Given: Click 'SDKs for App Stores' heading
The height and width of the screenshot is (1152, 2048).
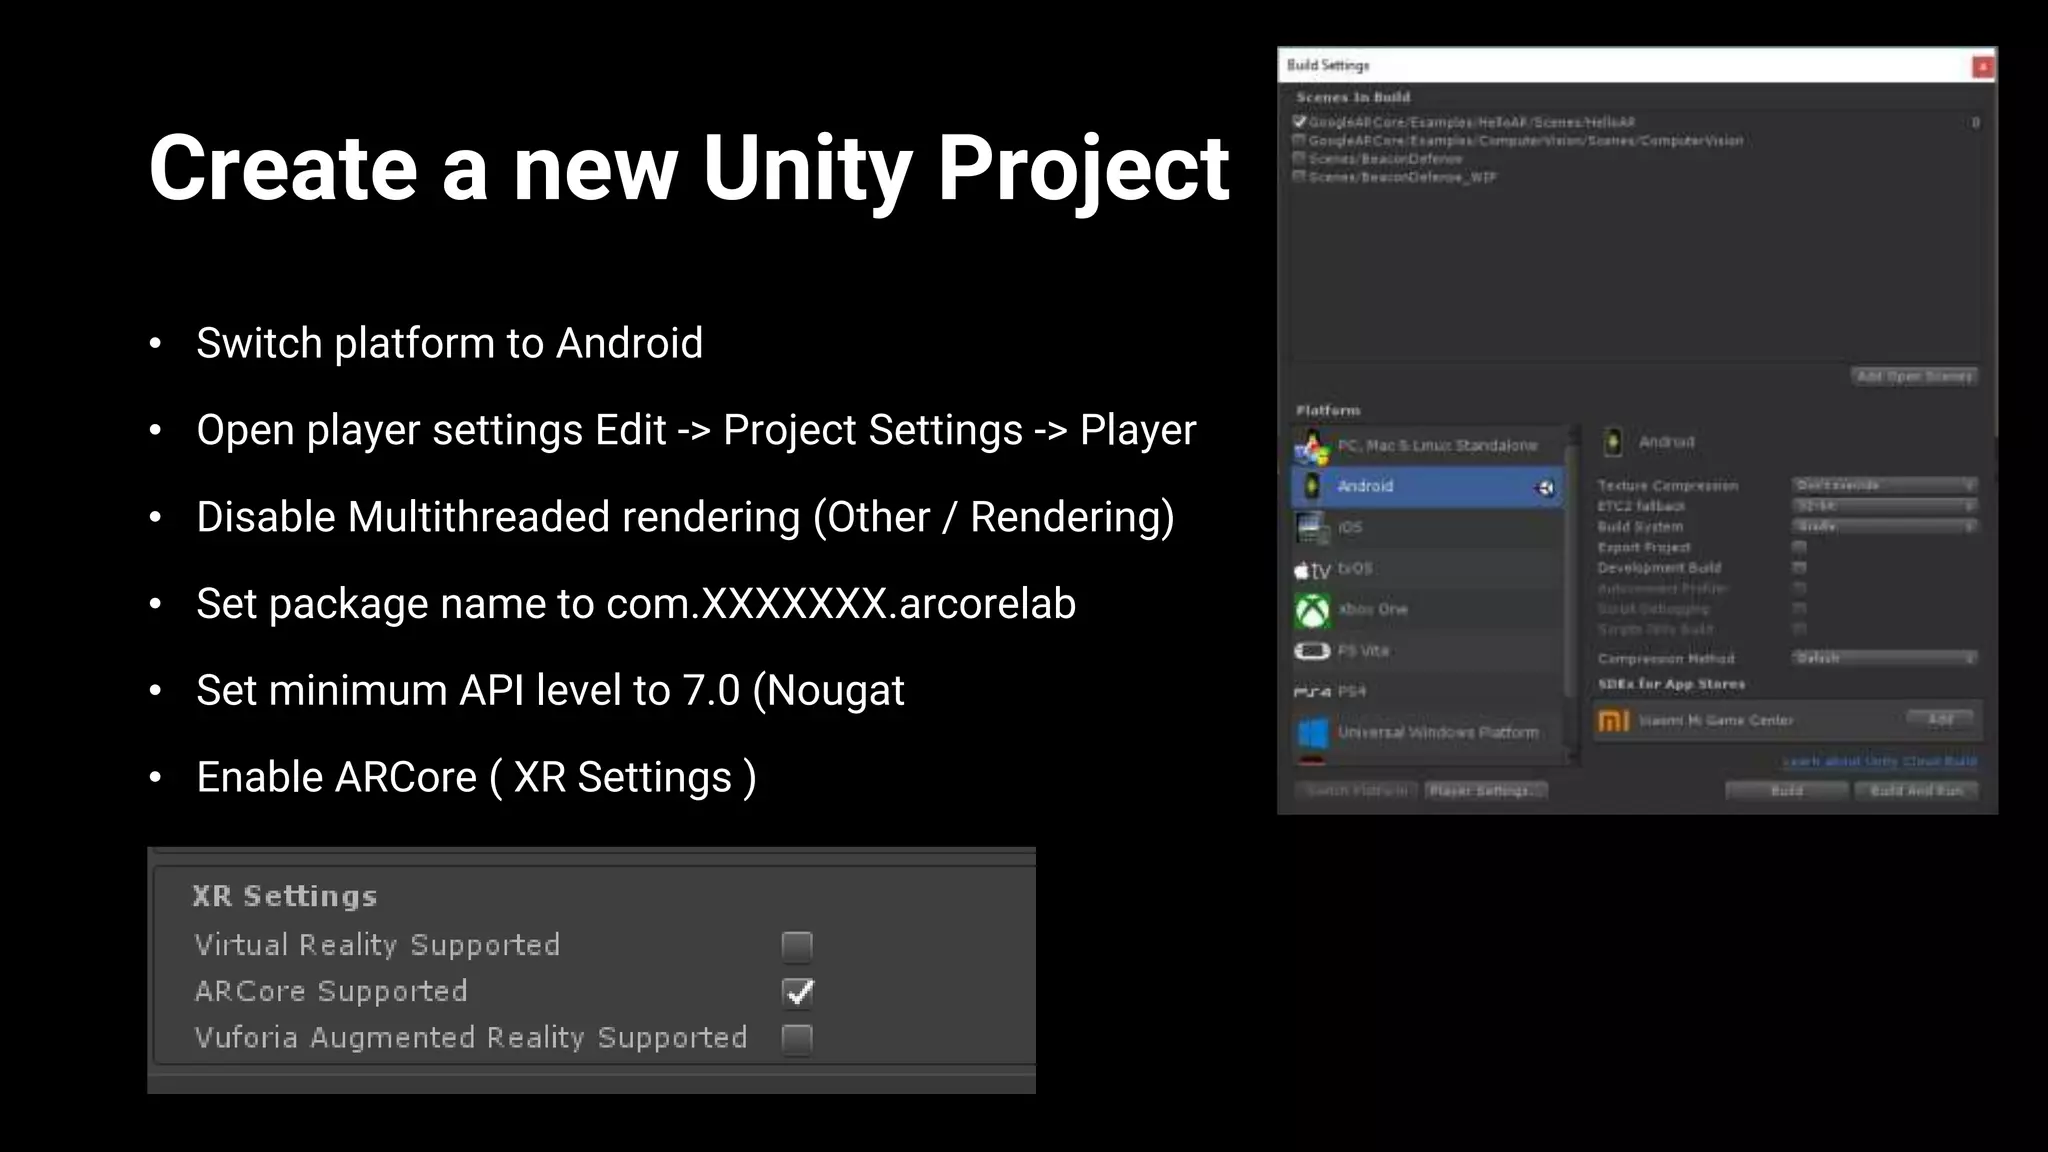Looking at the screenshot, I should point(1671,684).
